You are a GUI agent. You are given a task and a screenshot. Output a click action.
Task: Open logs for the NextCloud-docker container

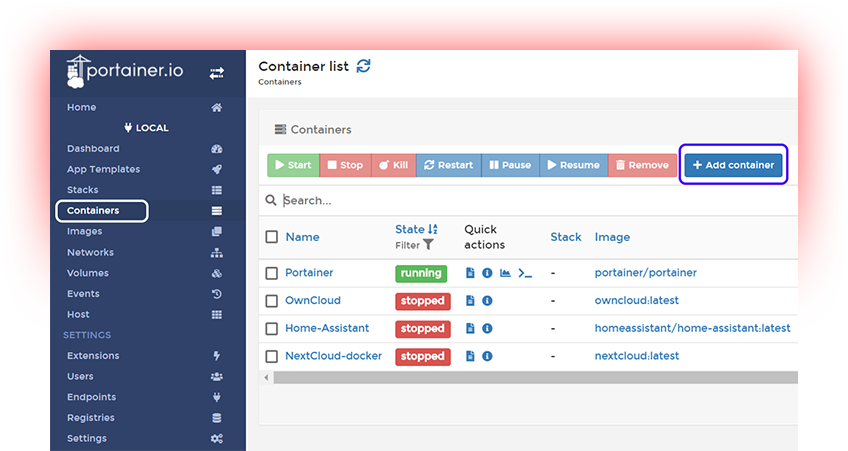coord(470,356)
